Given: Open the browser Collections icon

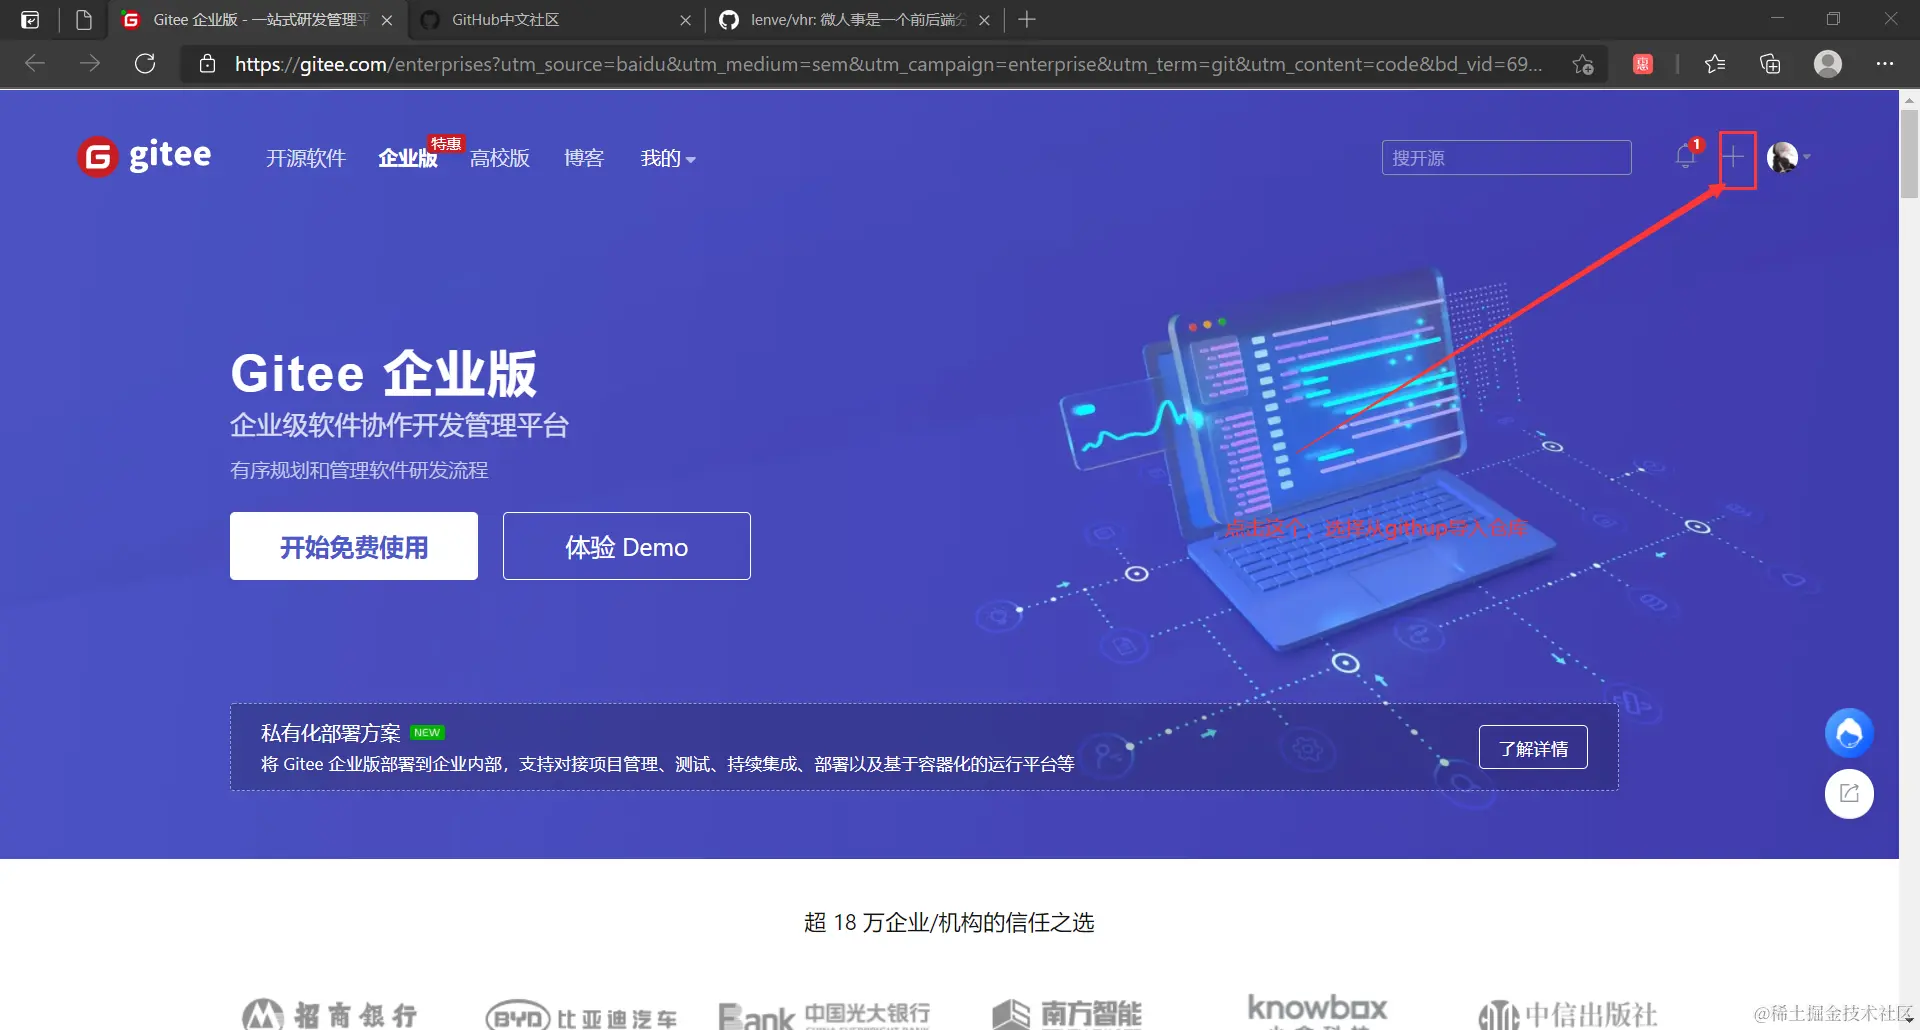Looking at the screenshot, I should pos(1770,64).
